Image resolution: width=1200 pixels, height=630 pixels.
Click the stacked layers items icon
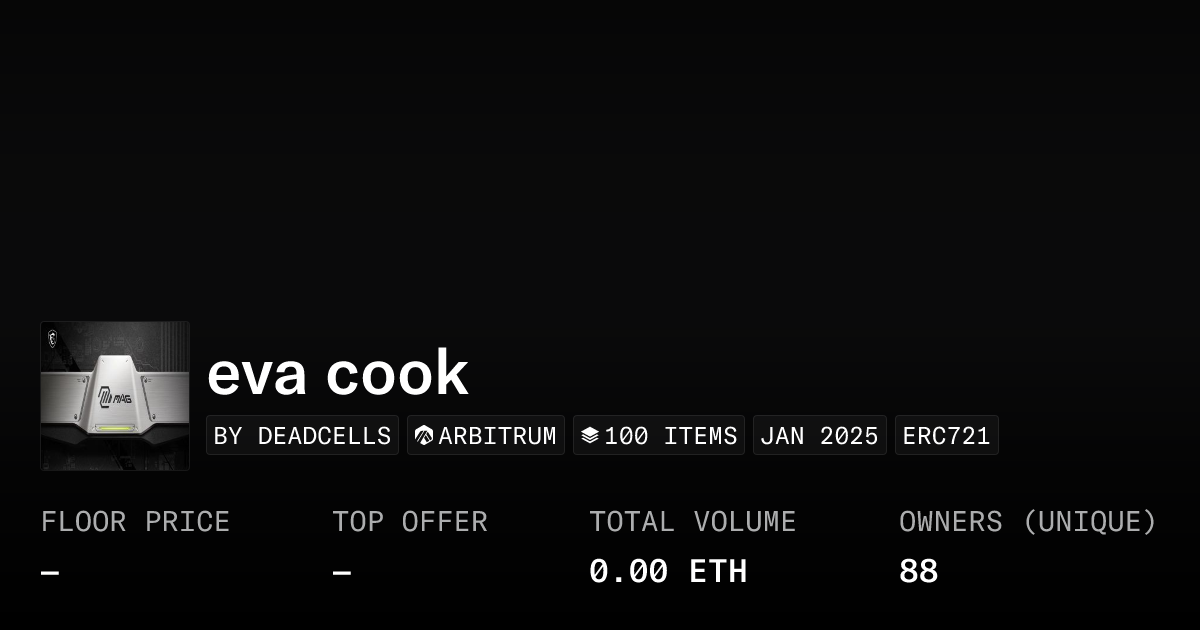tap(589, 436)
